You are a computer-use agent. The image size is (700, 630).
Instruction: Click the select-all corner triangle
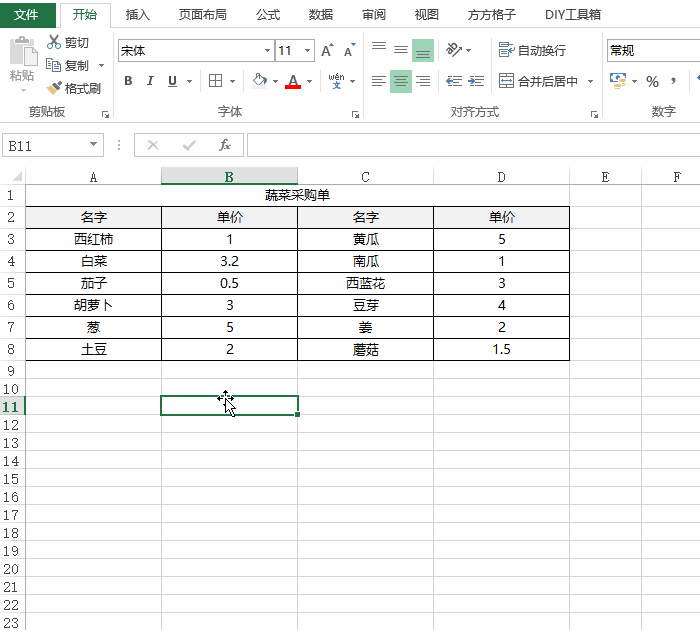click(16, 176)
